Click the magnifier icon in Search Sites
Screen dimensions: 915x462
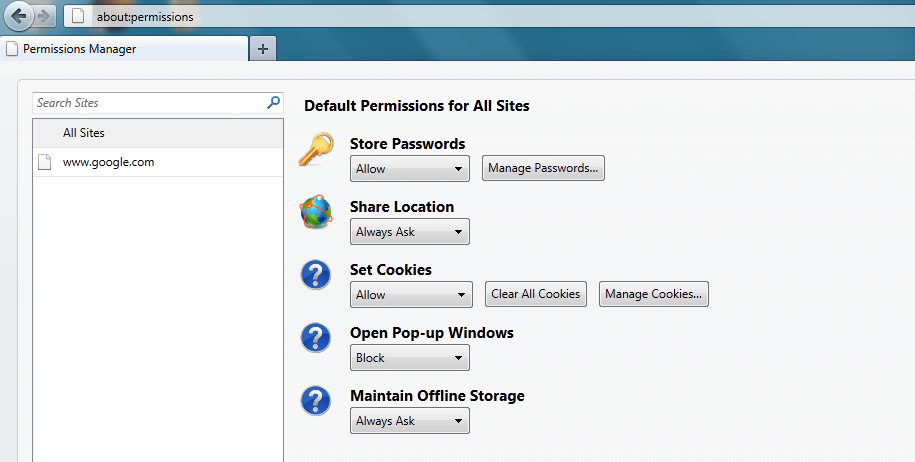click(273, 102)
